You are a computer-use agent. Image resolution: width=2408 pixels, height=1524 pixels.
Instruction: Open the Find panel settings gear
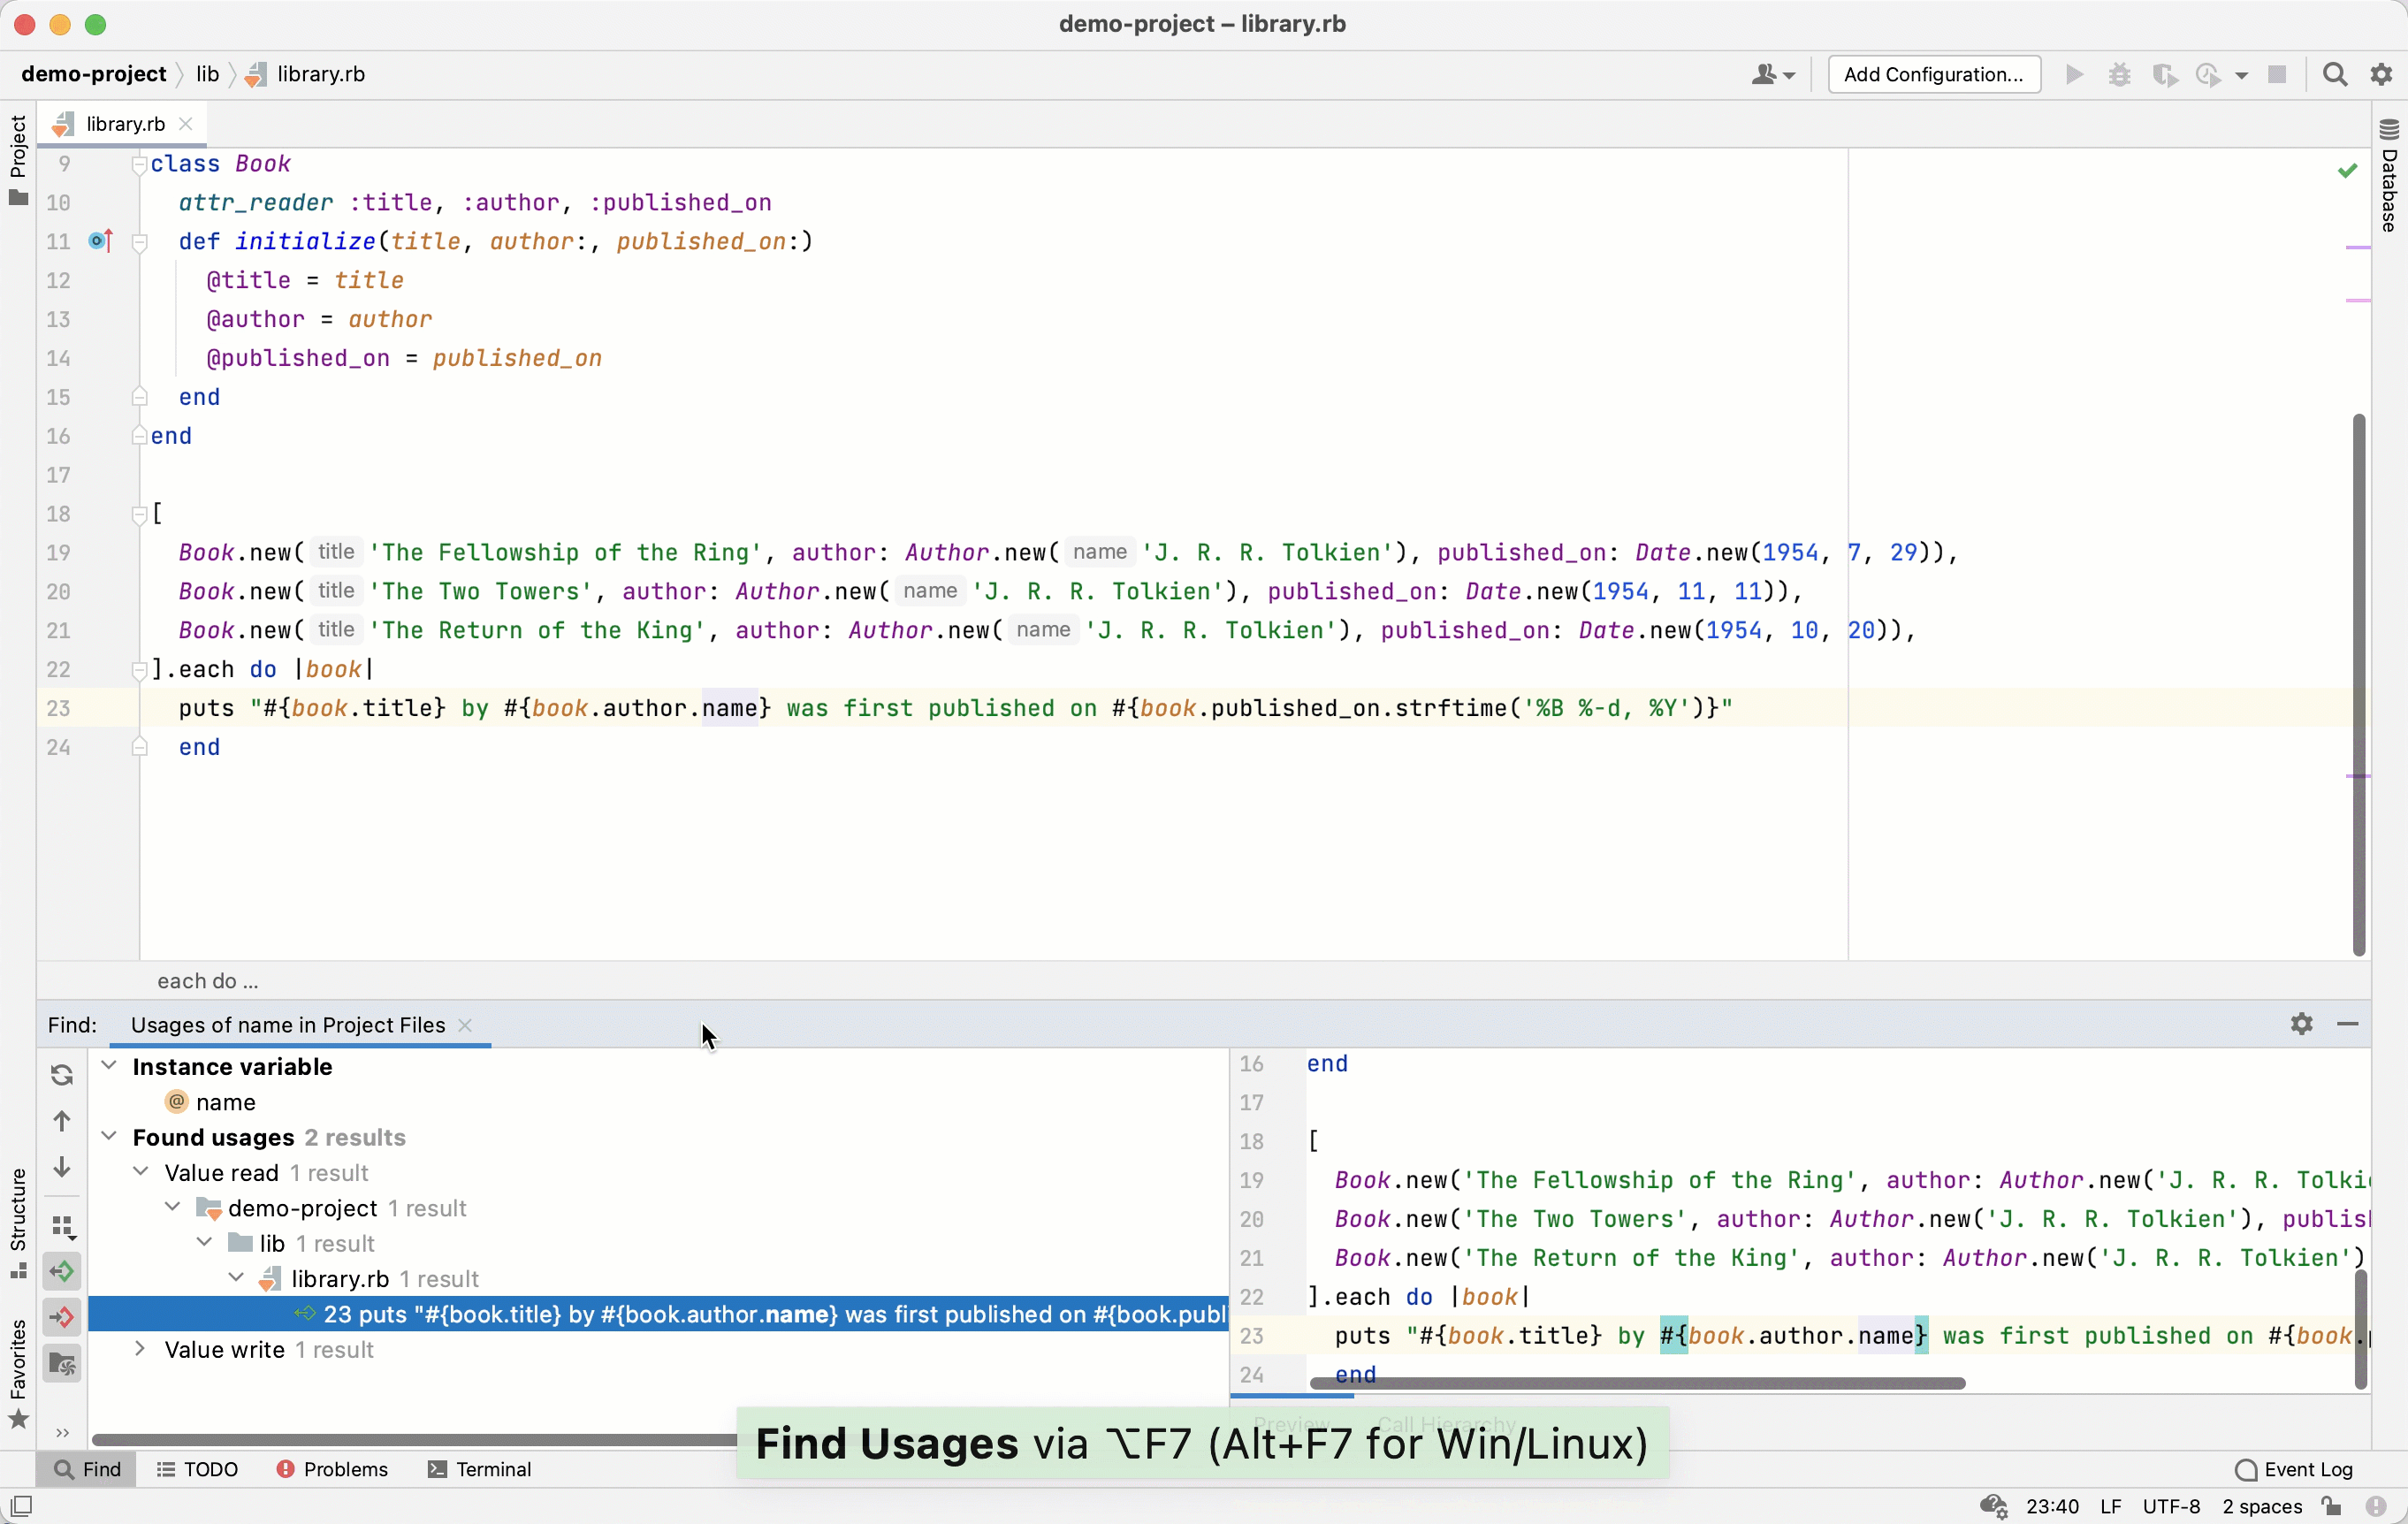click(2301, 1024)
